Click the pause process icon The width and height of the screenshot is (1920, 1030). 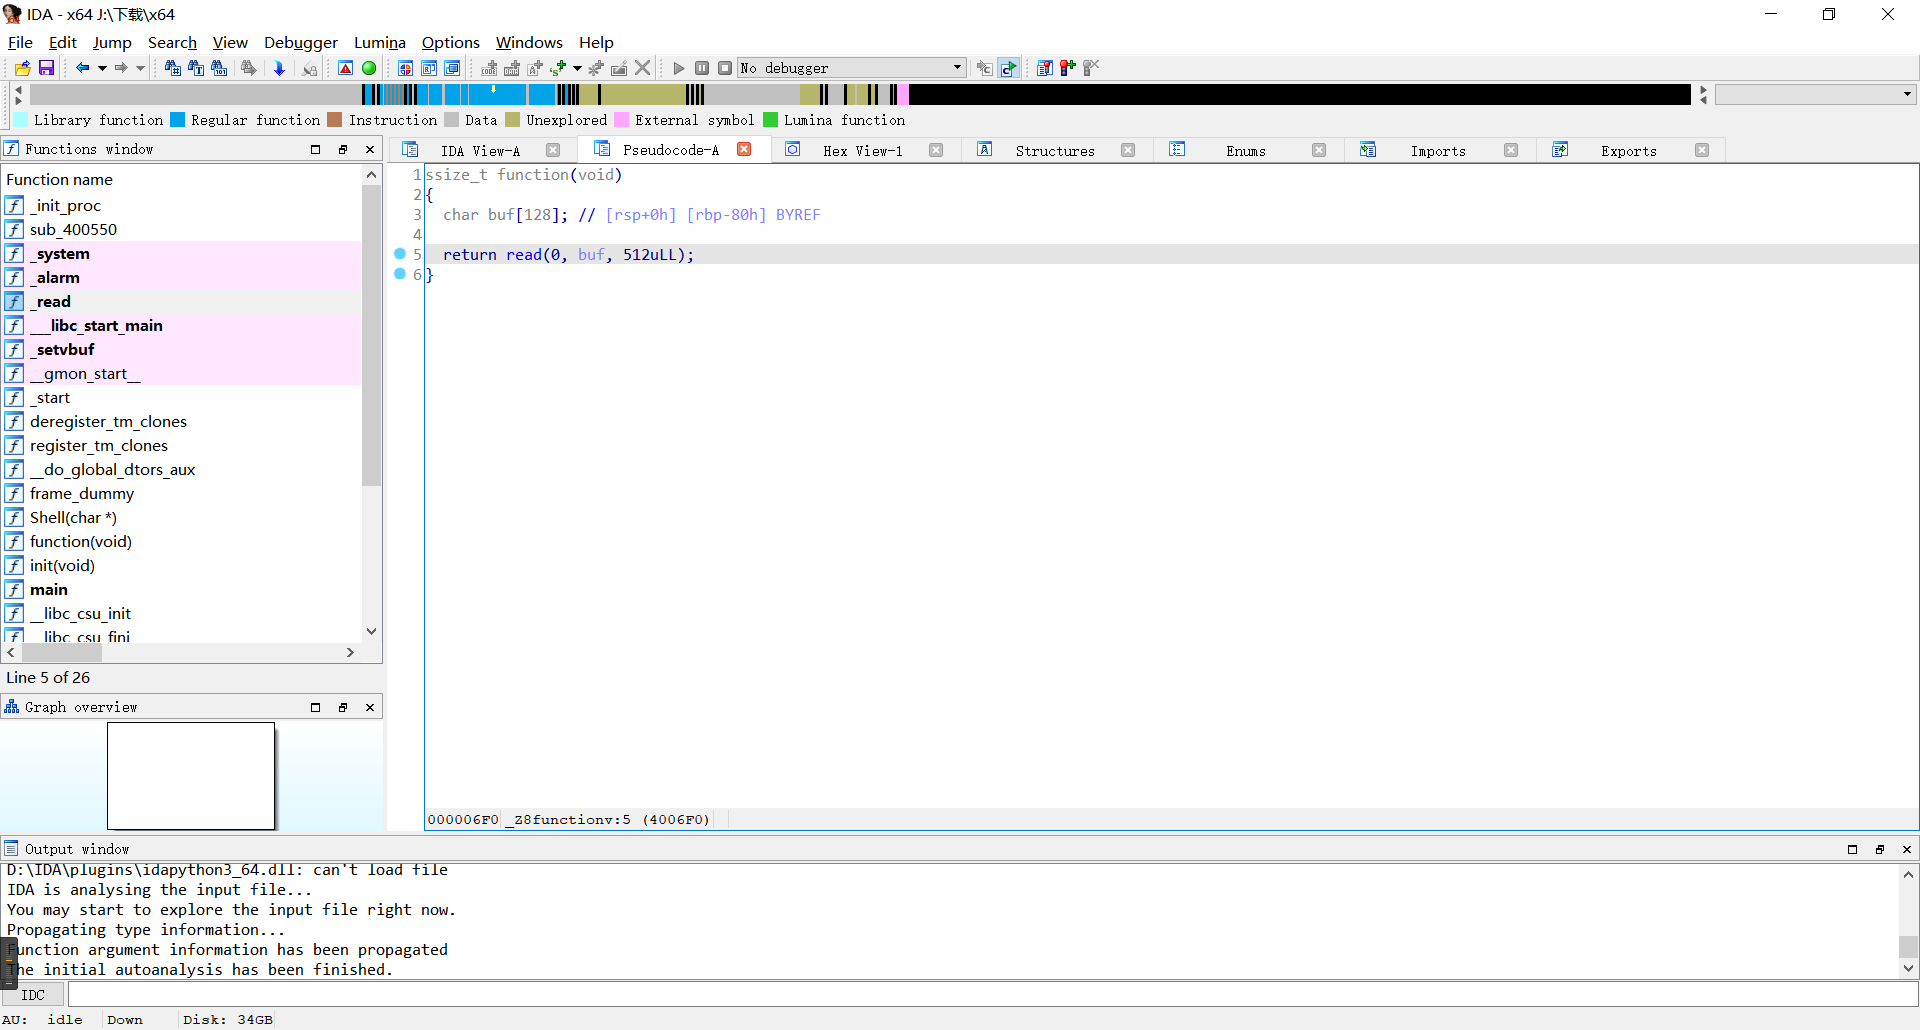(x=702, y=68)
